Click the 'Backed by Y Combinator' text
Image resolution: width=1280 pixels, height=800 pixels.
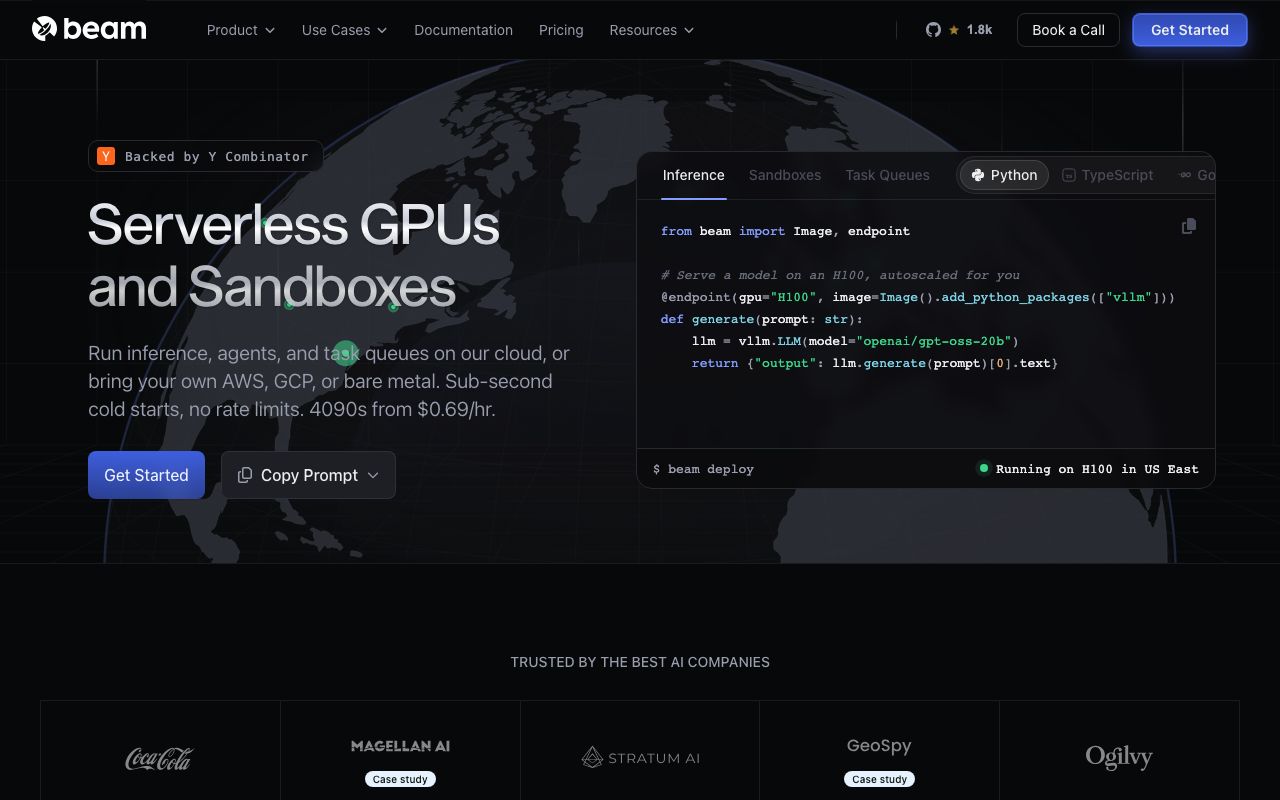click(x=216, y=156)
